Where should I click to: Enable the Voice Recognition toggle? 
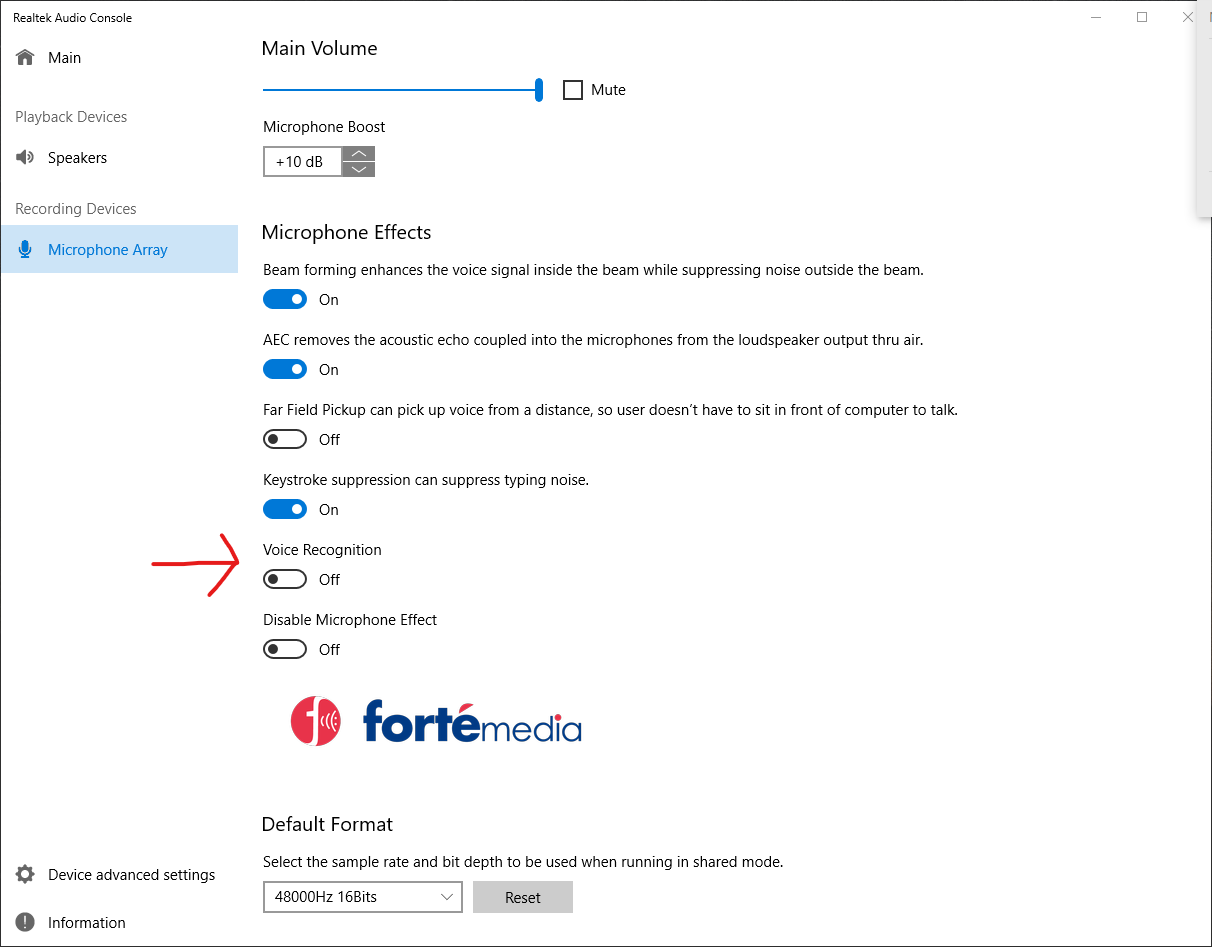(x=285, y=579)
